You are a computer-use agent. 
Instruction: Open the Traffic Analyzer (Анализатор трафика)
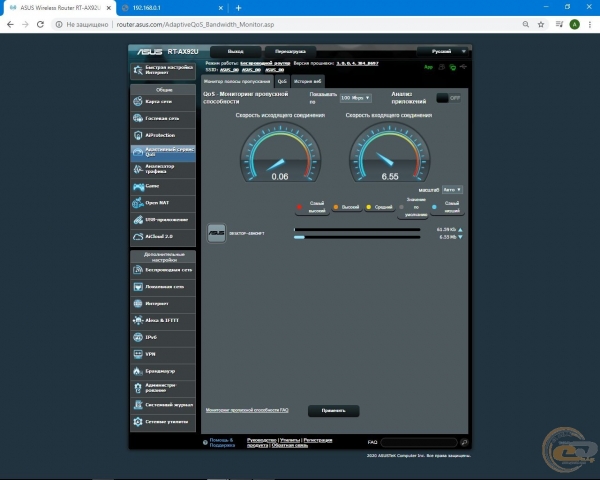tap(163, 169)
